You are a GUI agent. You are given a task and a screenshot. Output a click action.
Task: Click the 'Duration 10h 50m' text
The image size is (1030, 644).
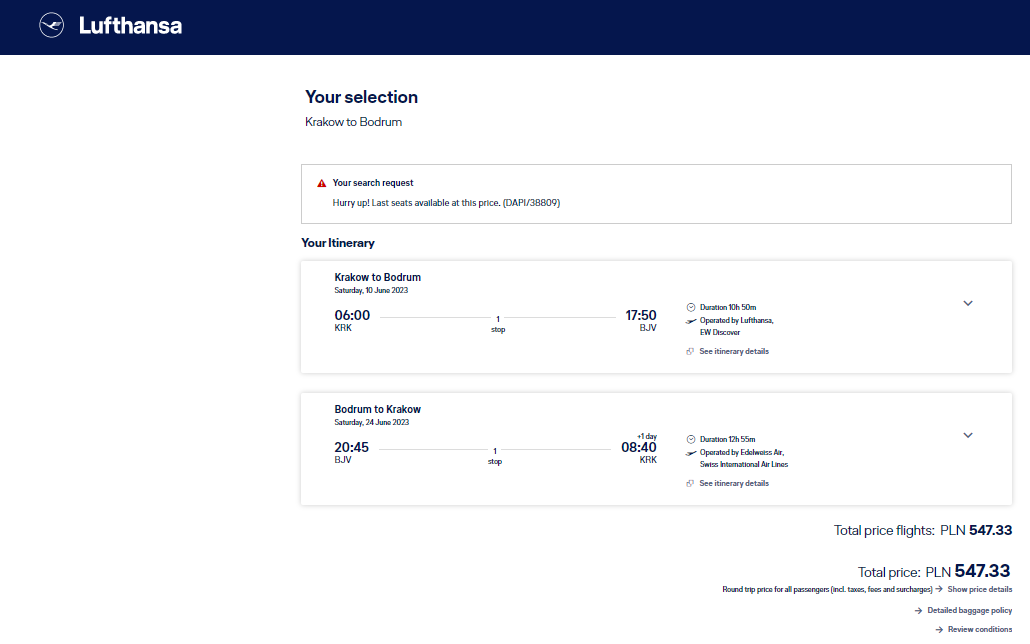(728, 308)
